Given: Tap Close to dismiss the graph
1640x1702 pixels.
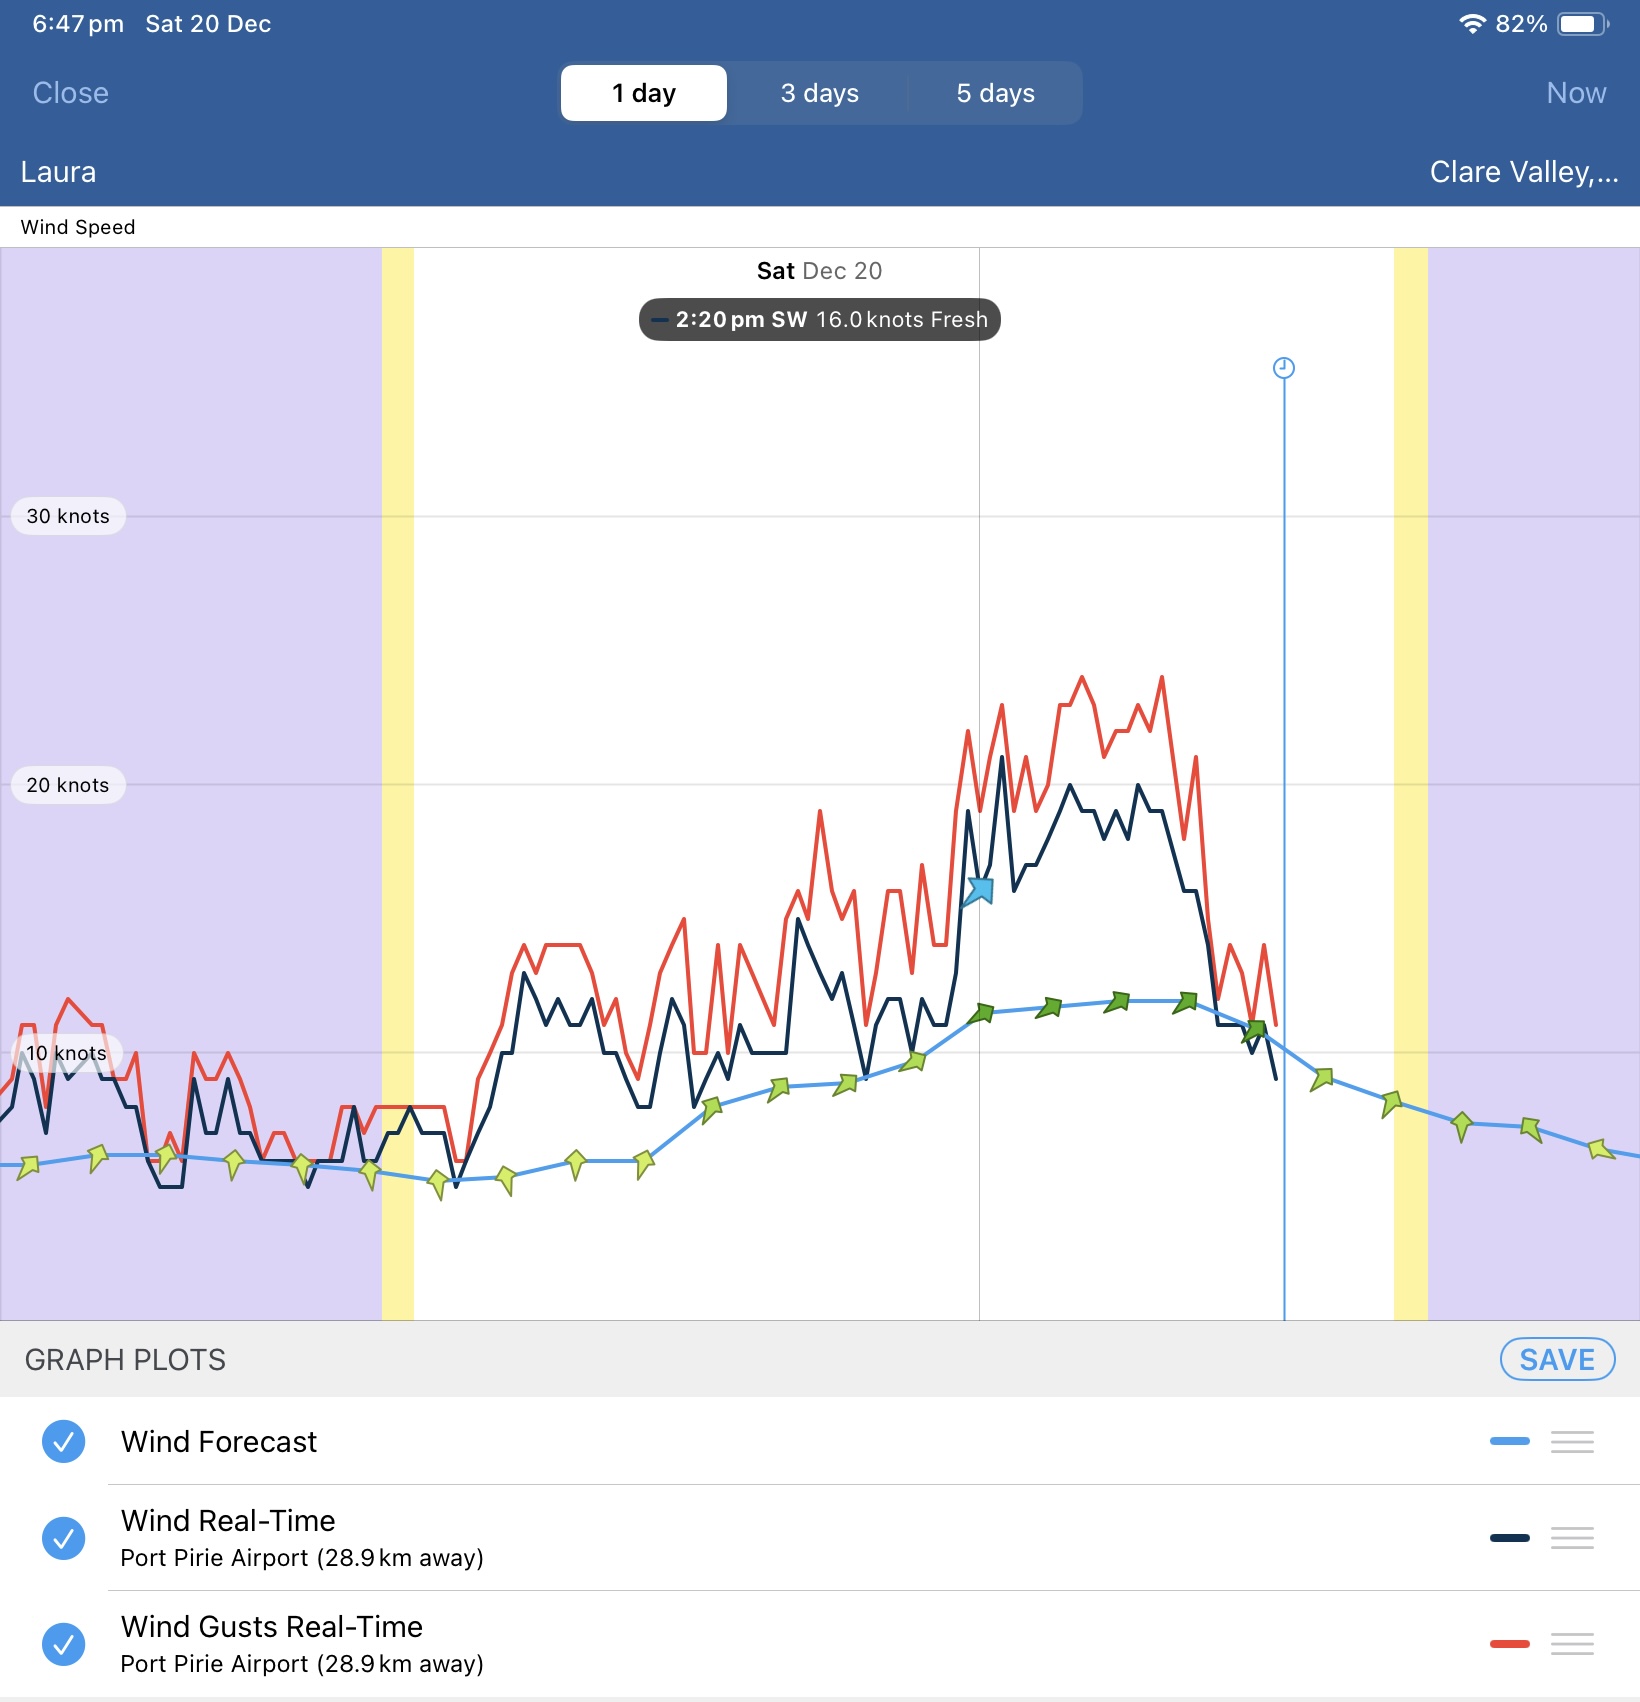Looking at the screenshot, I should pyautogui.click(x=70, y=93).
